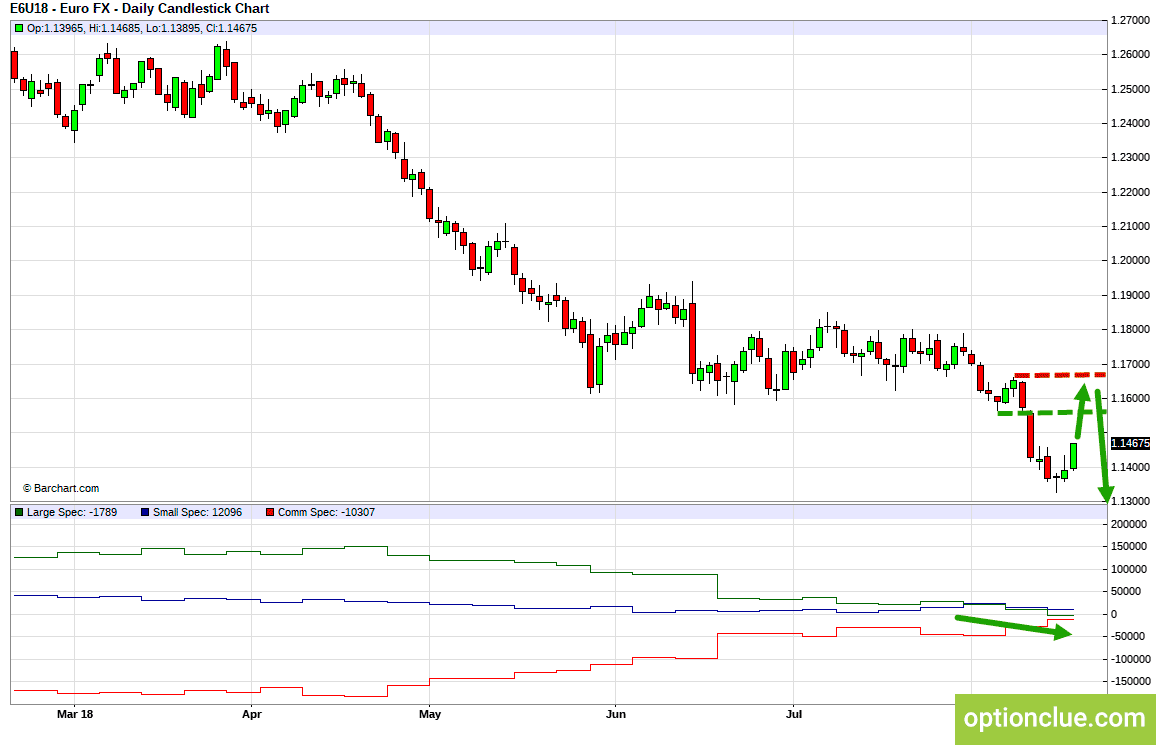Open the optionclue.com watermark link
The width and height of the screenshot is (1156, 745).
(1054, 718)
